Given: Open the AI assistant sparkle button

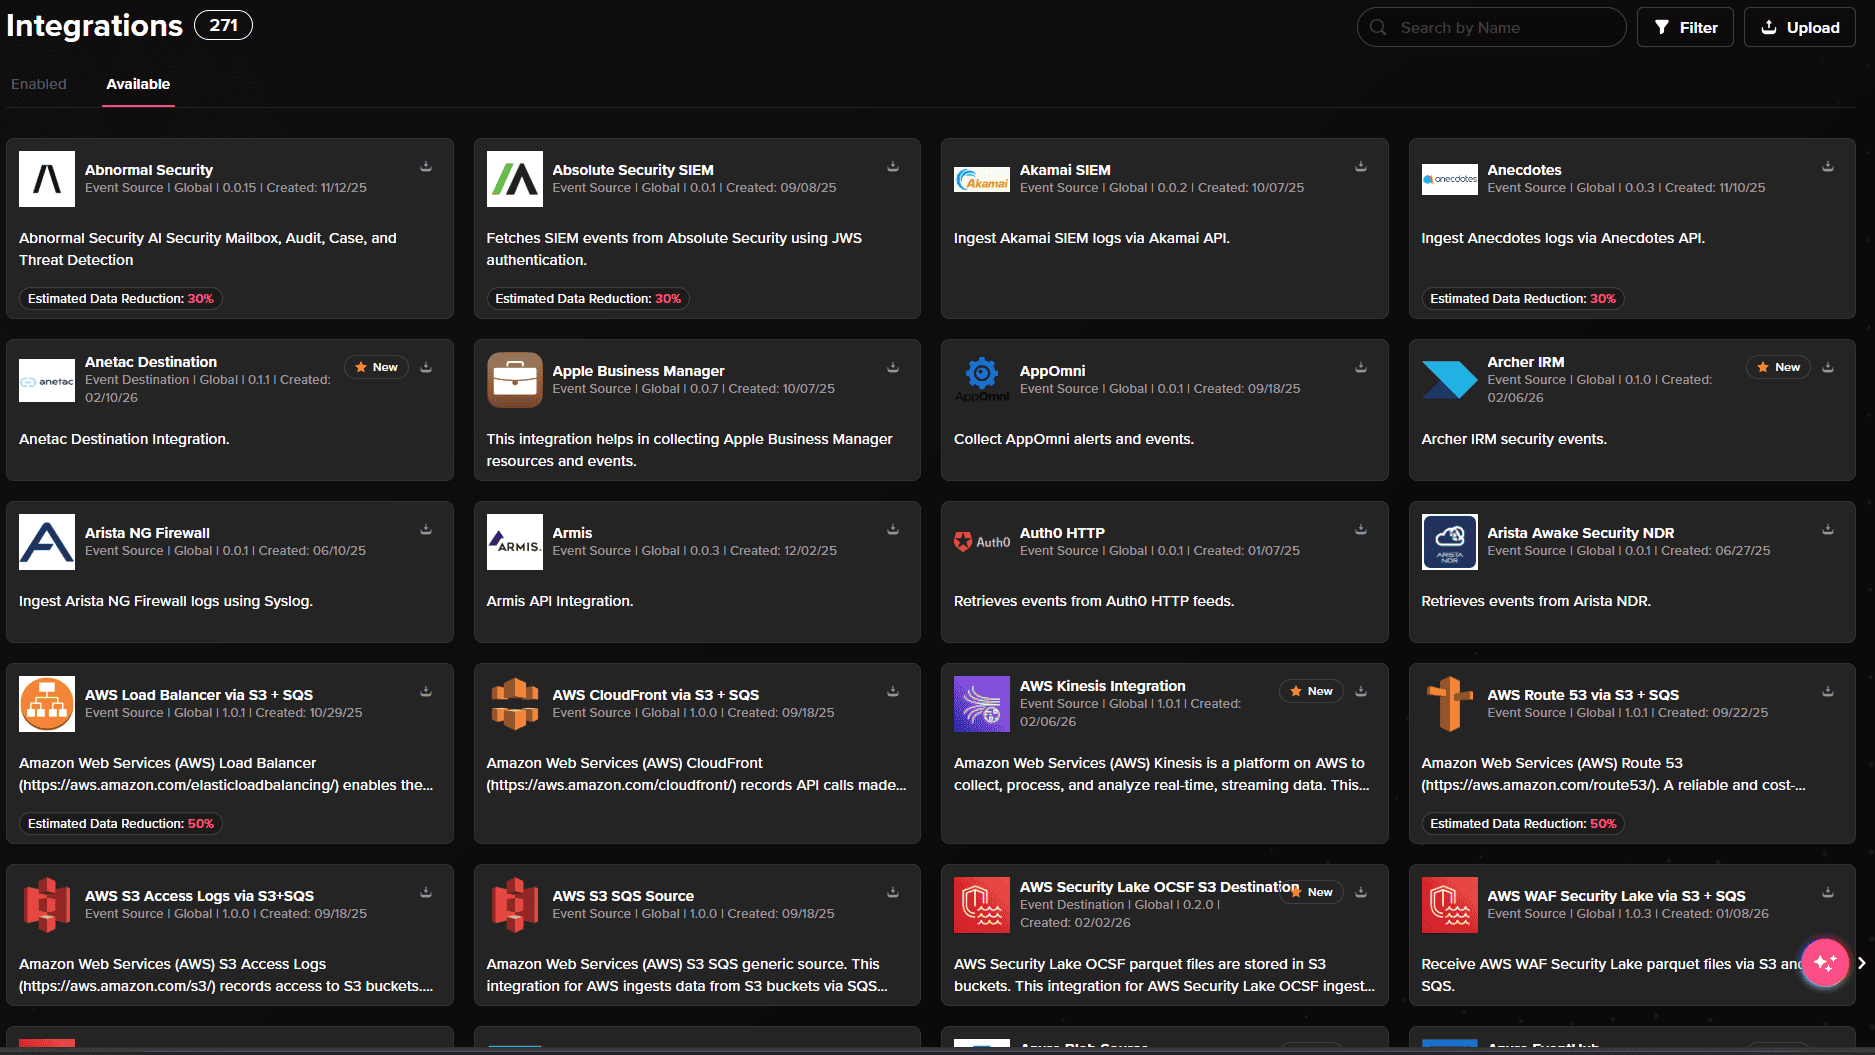Looking at the screenshot, I should [x=1824, y=962].
